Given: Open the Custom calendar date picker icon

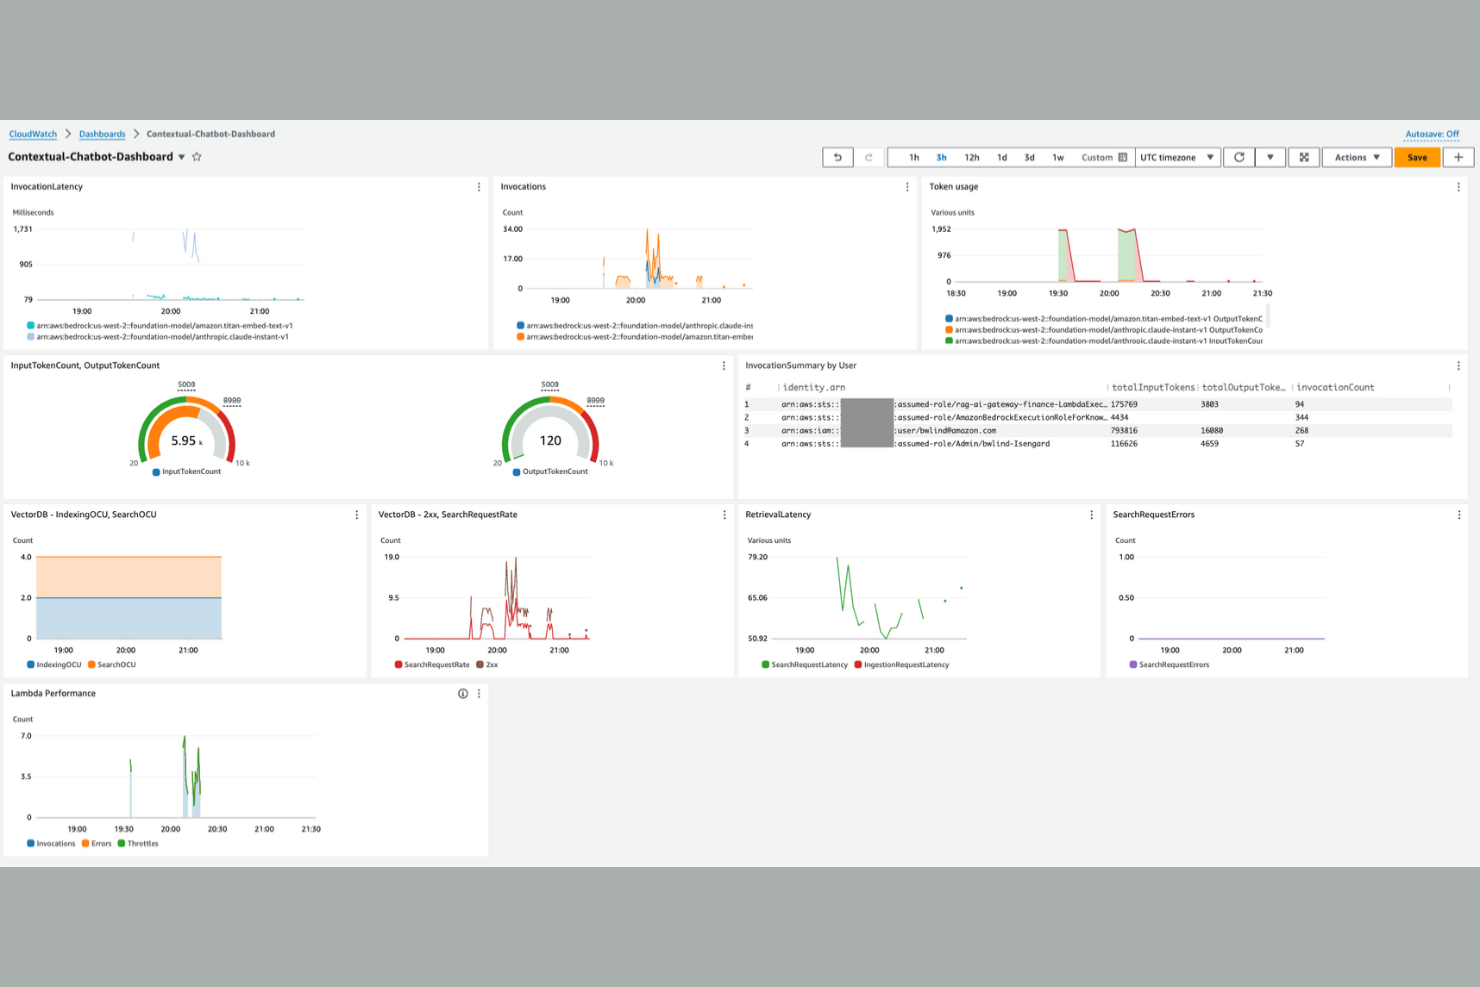Looking at the screenshot, I should pyautogui.click(x=1124, y=157).
